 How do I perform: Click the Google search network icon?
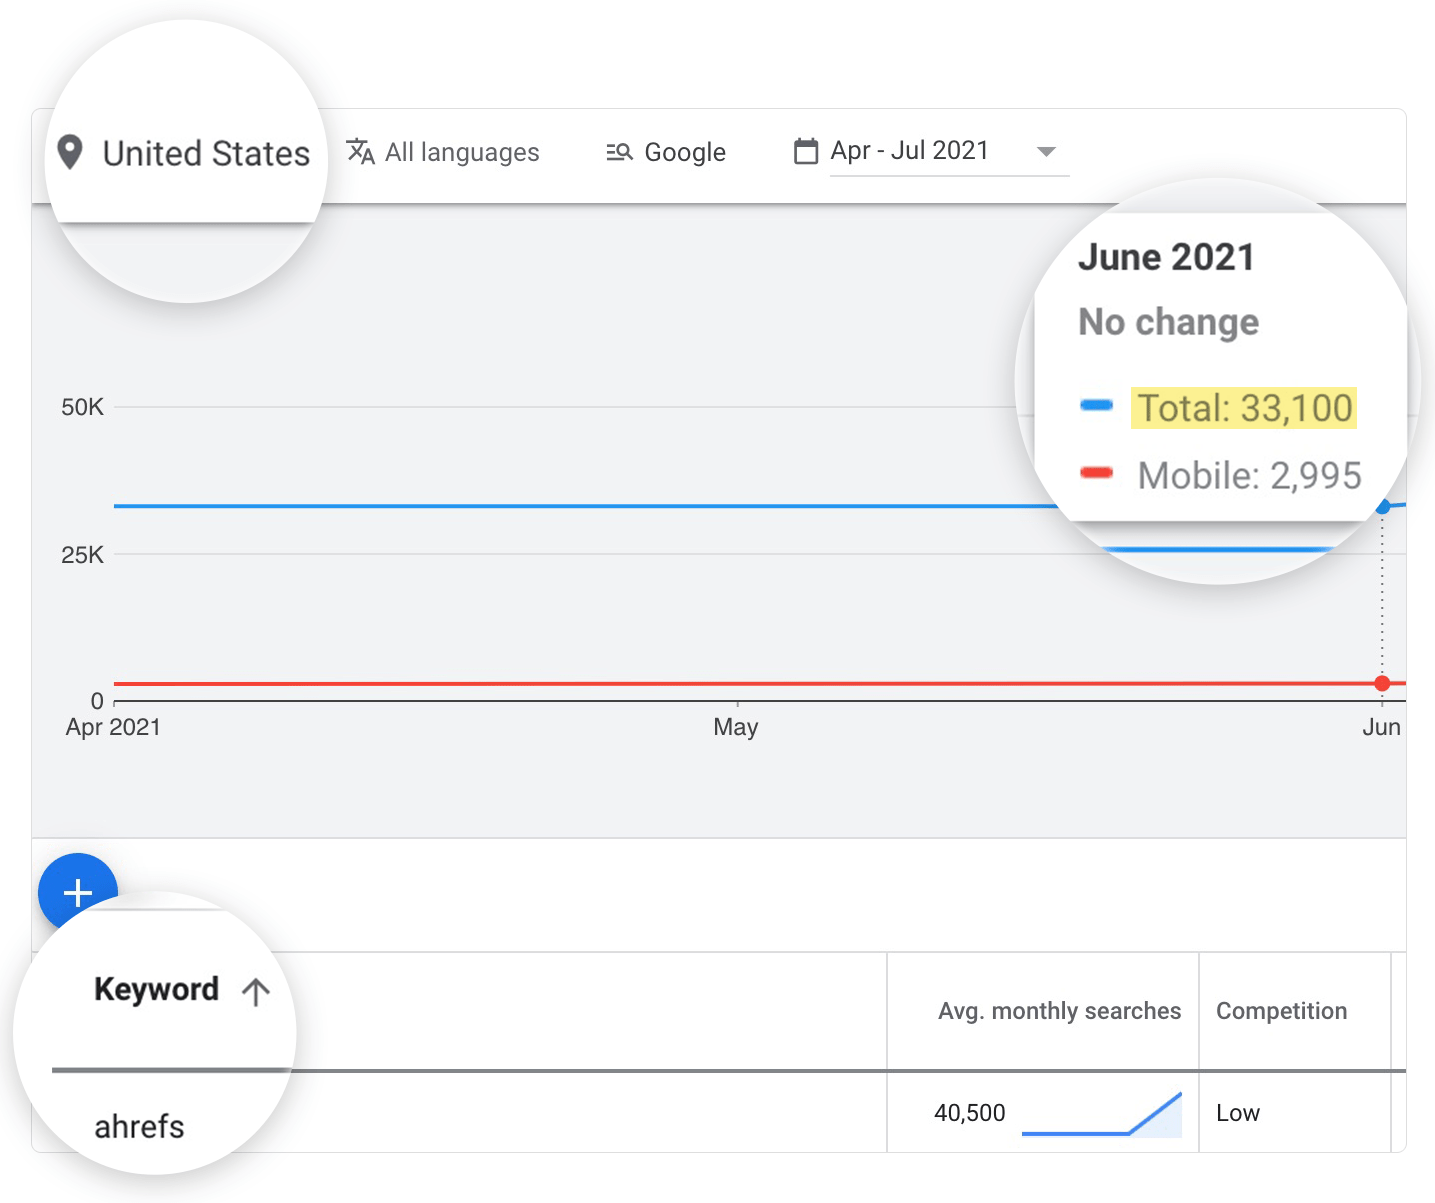619,152
